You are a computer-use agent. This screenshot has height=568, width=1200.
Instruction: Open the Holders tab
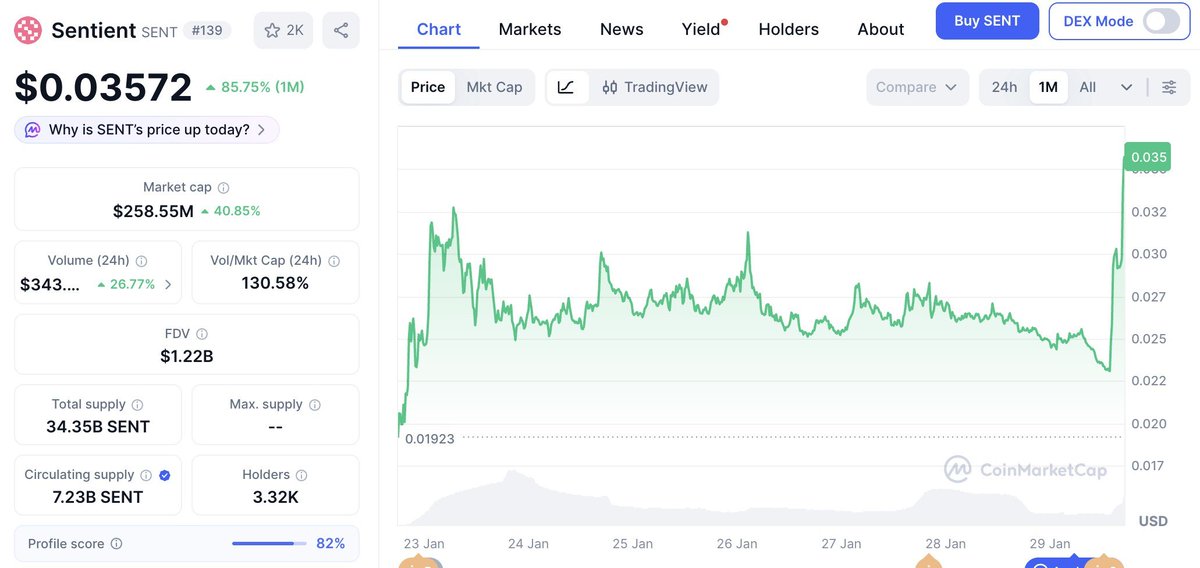[789, 29]
